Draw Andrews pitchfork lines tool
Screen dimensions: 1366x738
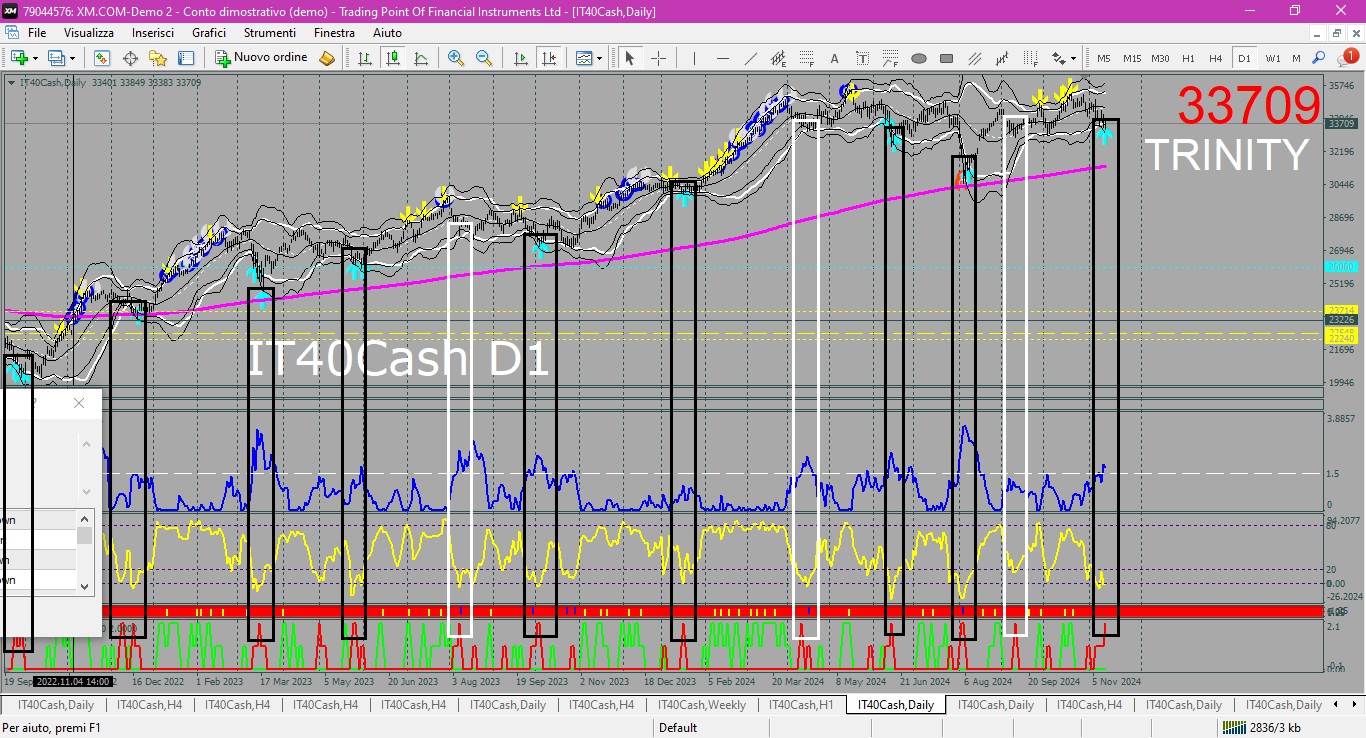tap(974, 58)
